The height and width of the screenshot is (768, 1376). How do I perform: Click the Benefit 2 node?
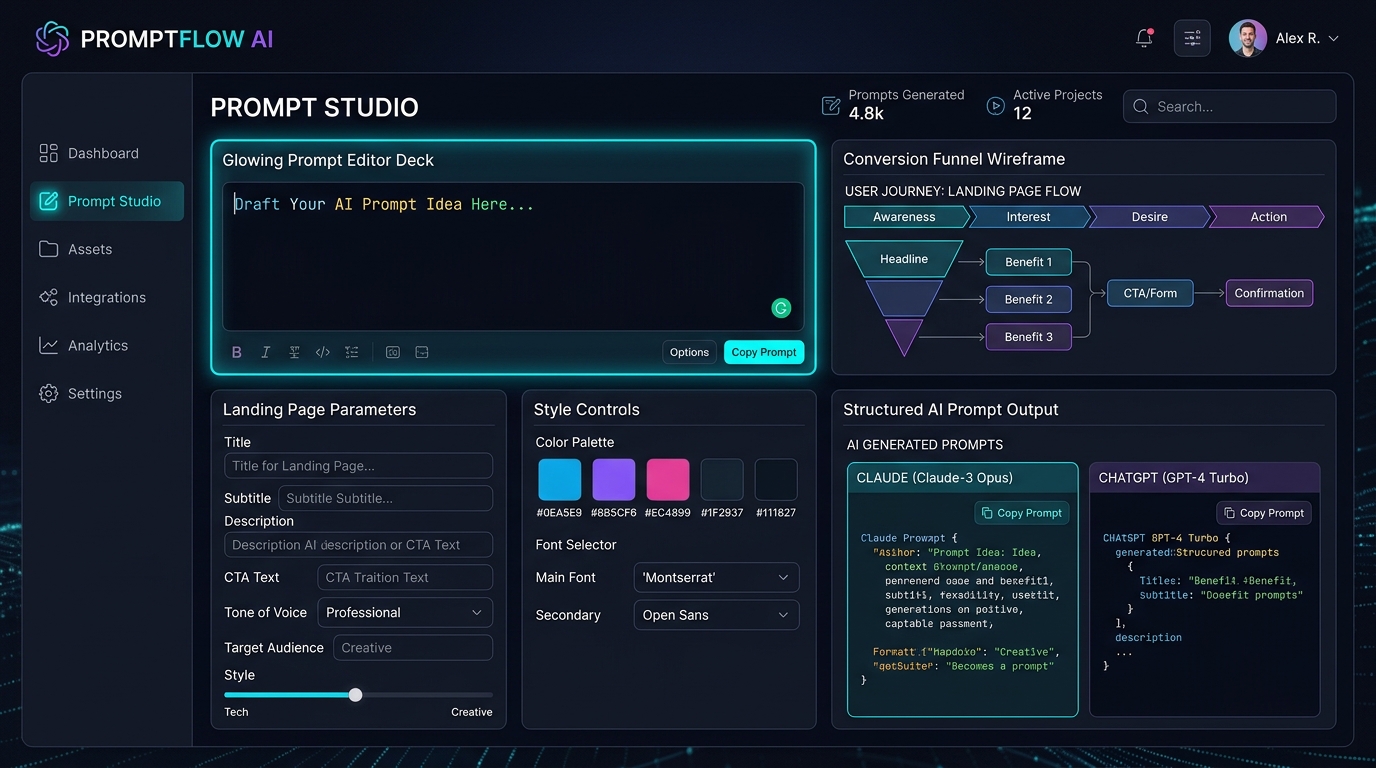pos(1028,299)
